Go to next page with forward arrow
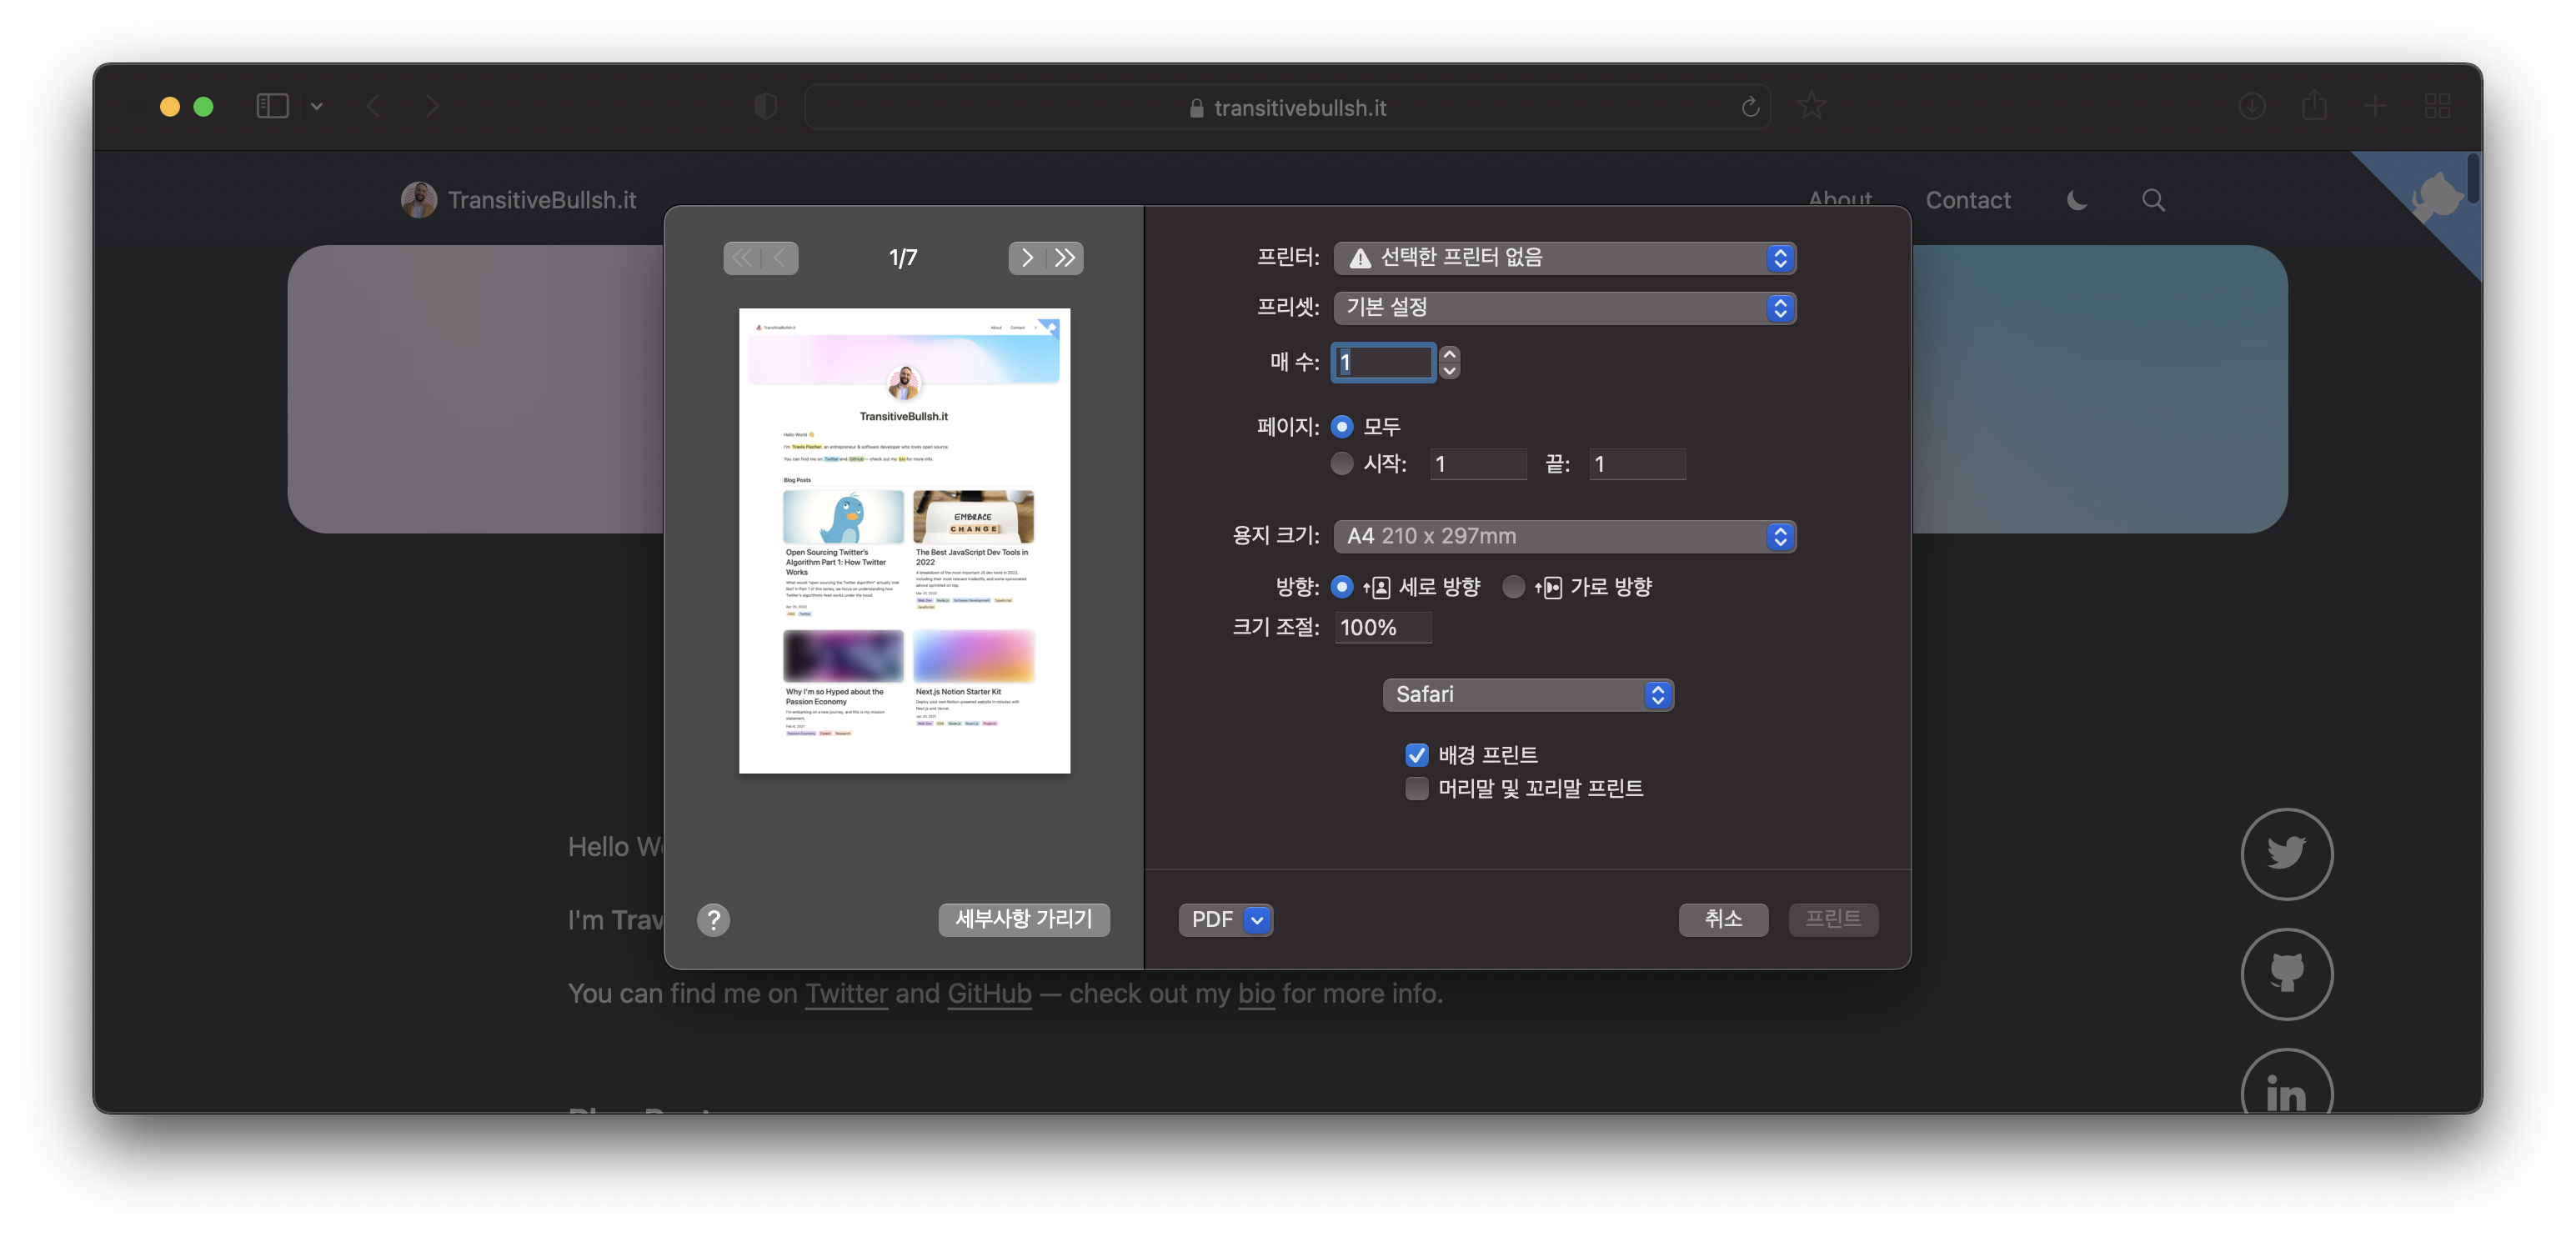The image size is (2576, 1237). [x=1026, y=258]
